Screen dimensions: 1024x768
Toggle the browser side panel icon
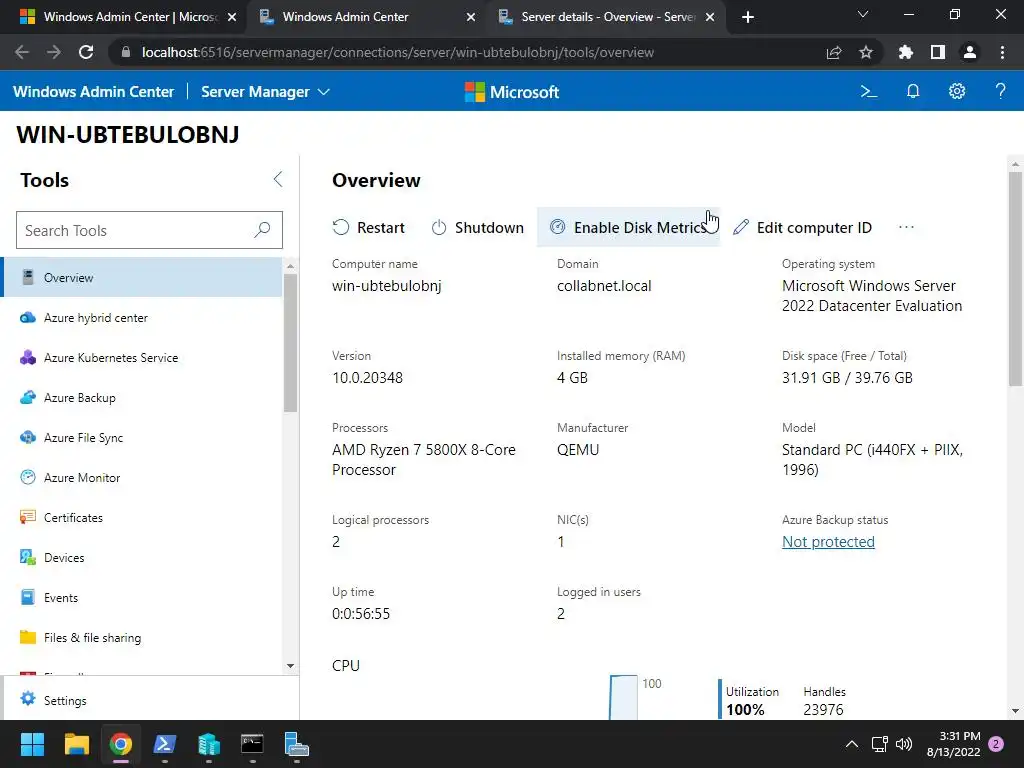[938, 52]
